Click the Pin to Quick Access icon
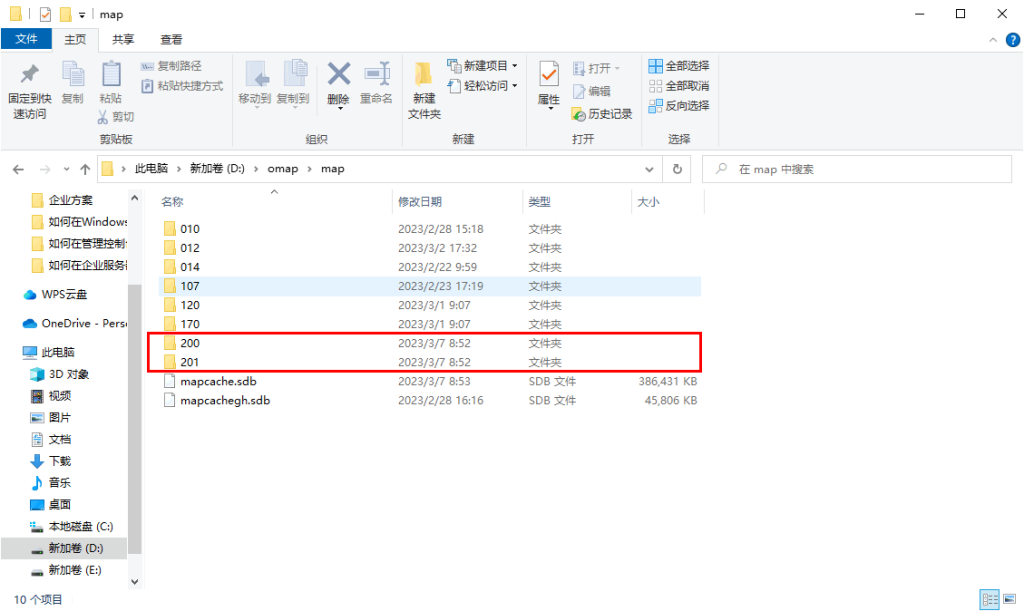The image size is (1024, 611). (29, 77)
